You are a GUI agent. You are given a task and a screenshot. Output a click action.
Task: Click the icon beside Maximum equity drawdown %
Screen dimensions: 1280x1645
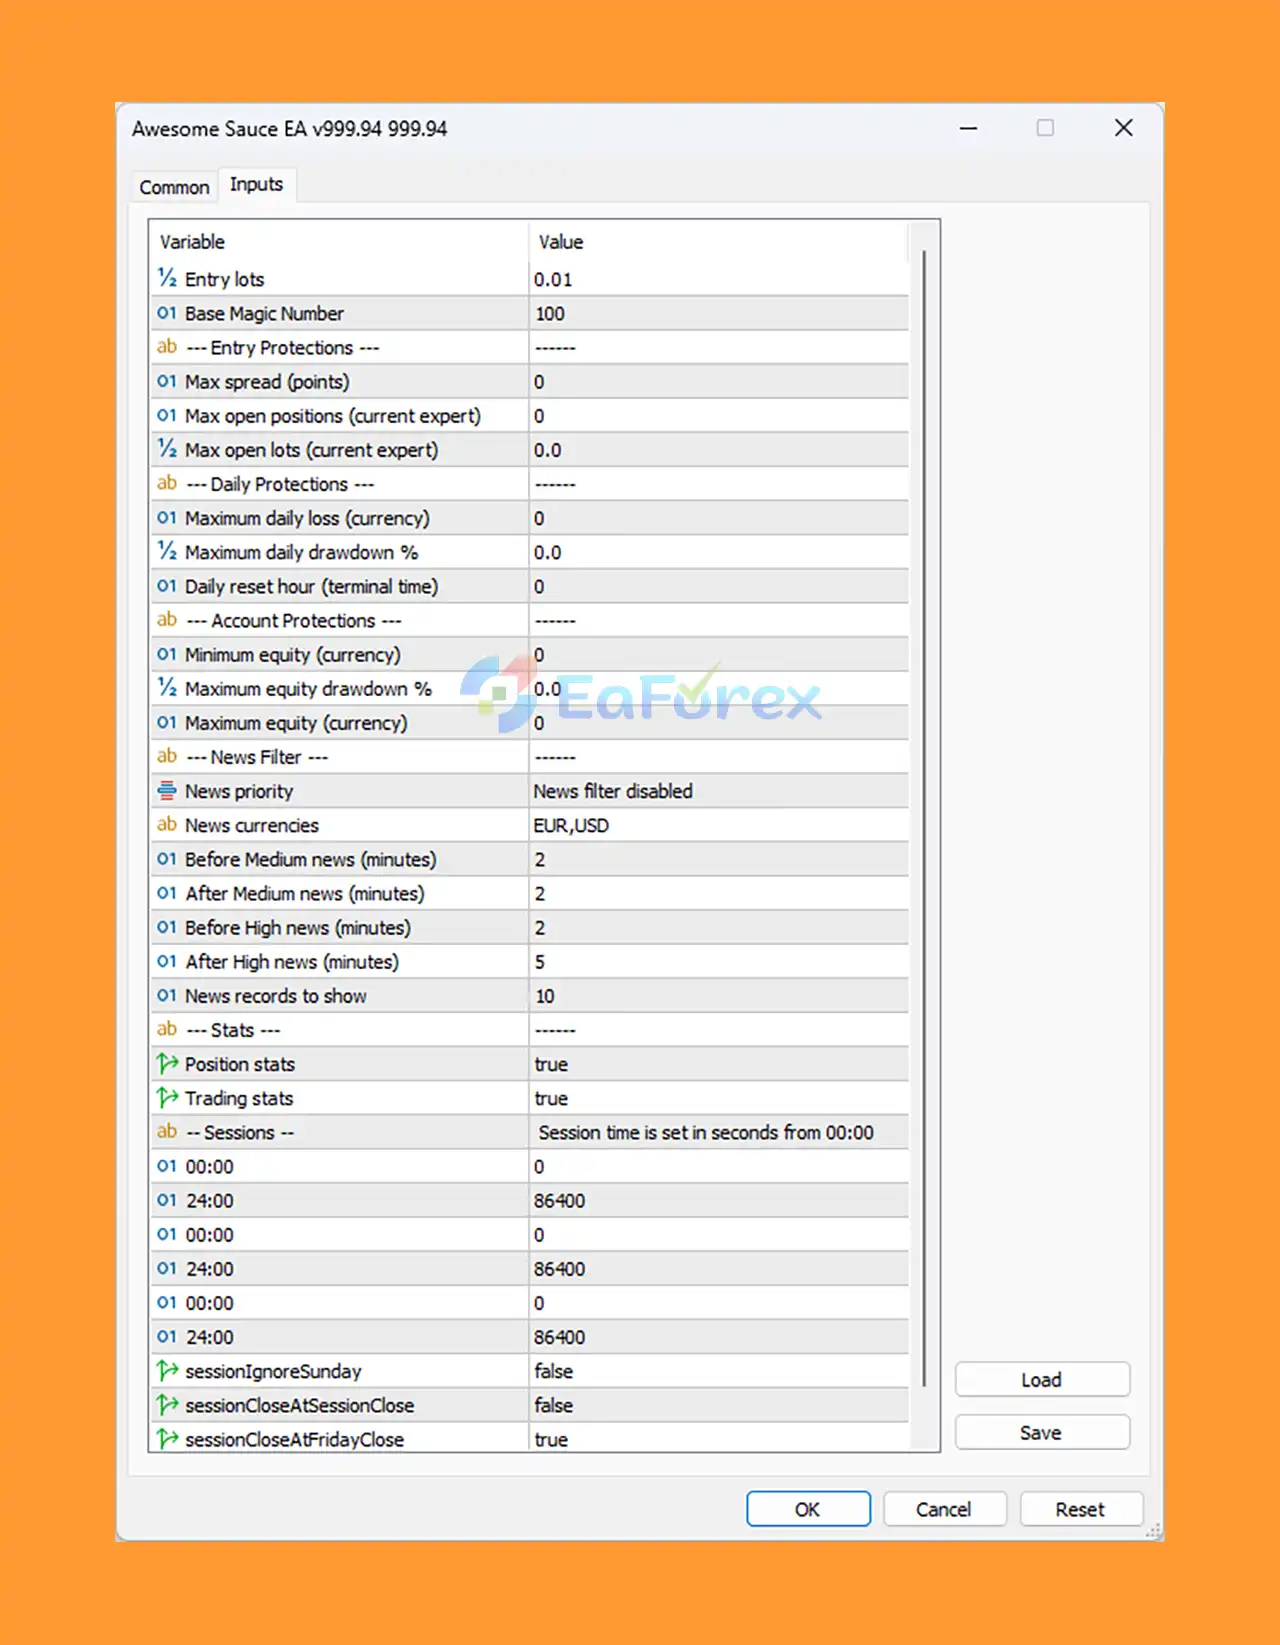pyautogui.click(x=167, y=688)
